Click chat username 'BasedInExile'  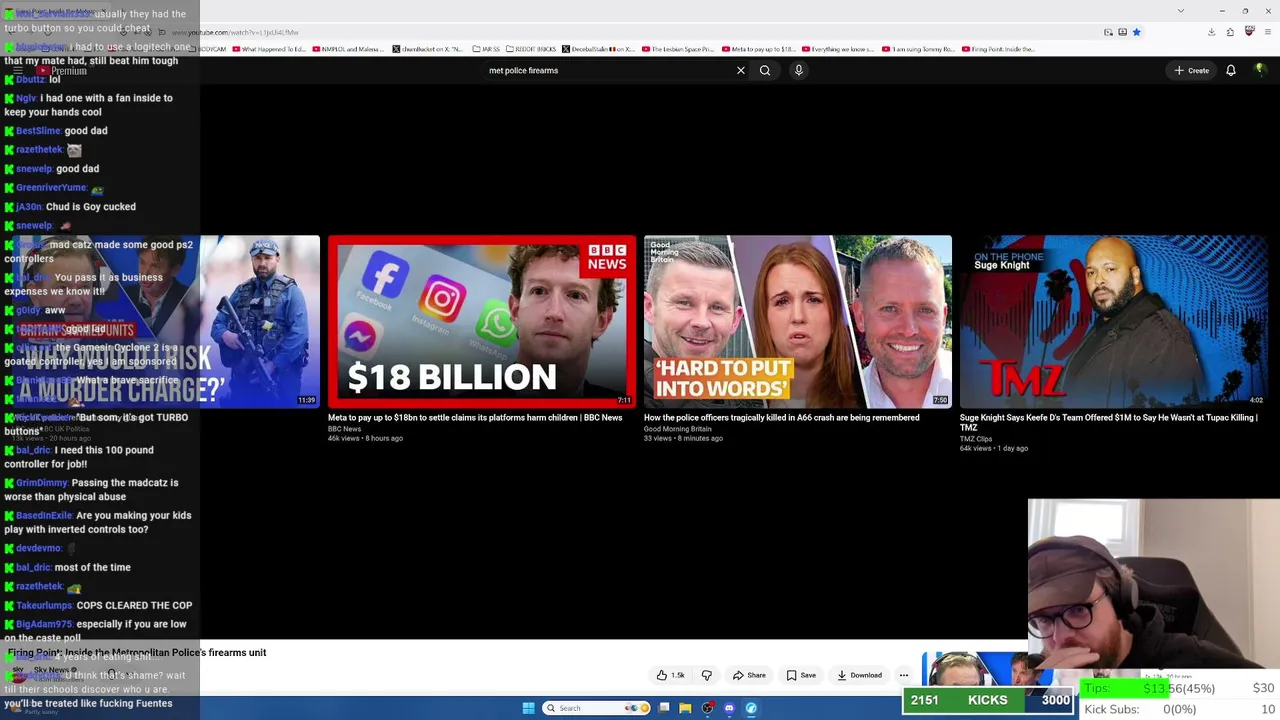[x=44, y=516]
